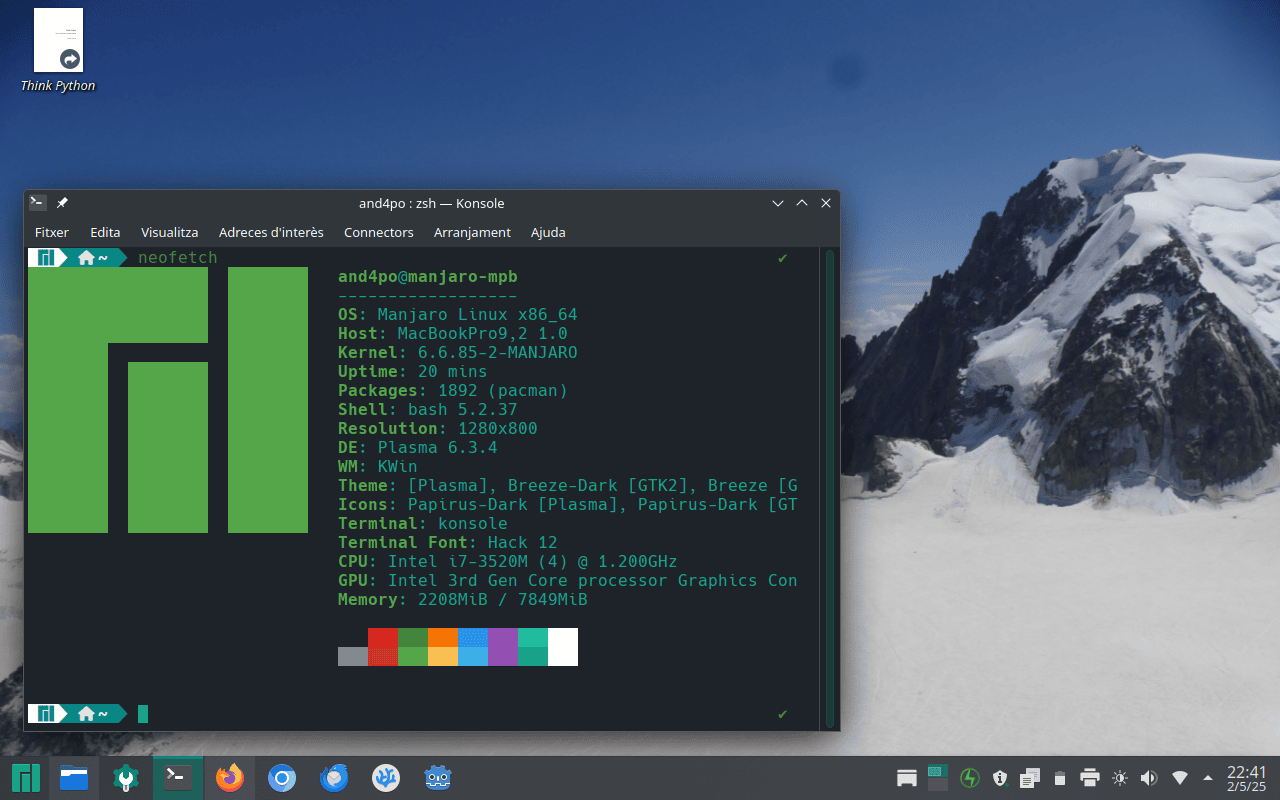Open the Visualitza menu
The width and height of the screenshot is (1280, 800).
pos(170,232)
